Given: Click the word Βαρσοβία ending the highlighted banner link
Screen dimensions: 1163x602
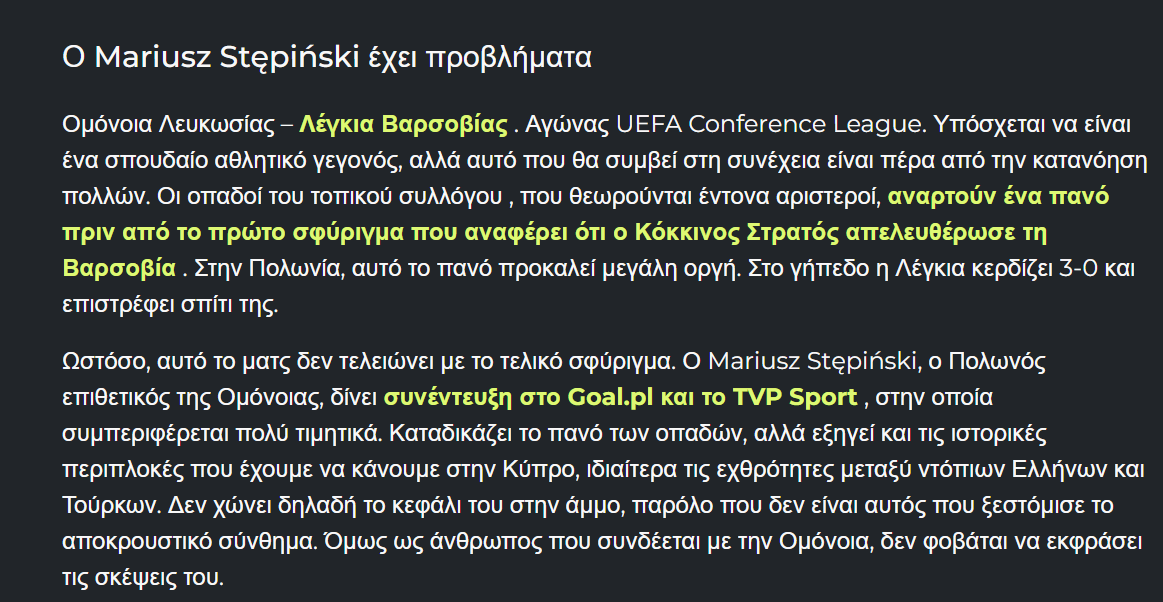Looking at the screenshot, I should click(119, 268).
